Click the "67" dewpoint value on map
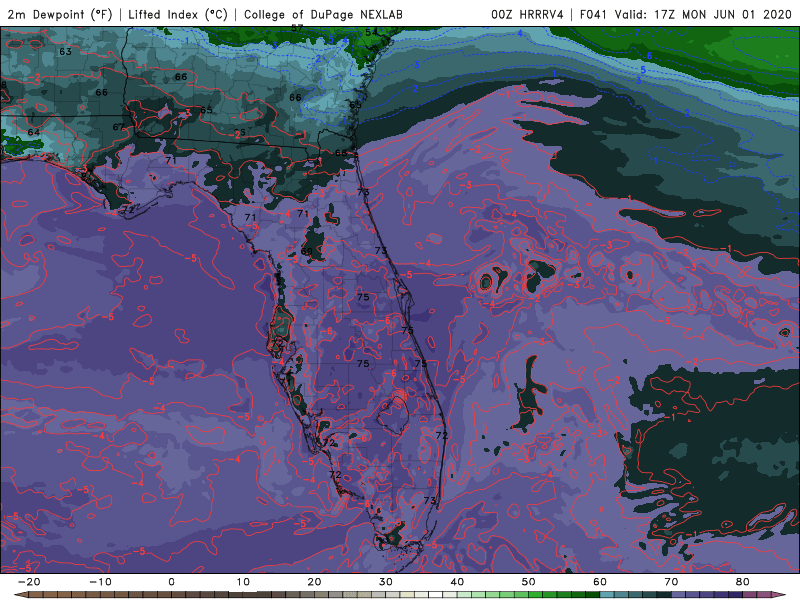 118,127
